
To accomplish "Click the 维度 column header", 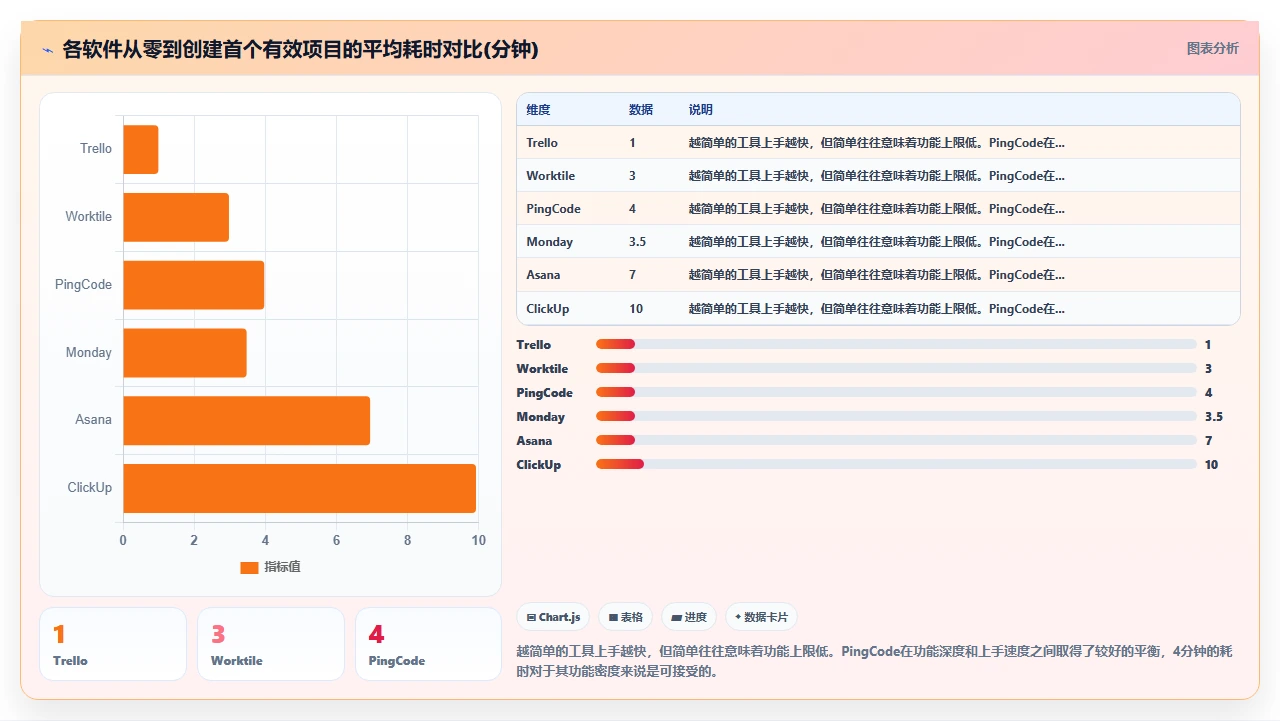I will (538, 109).
